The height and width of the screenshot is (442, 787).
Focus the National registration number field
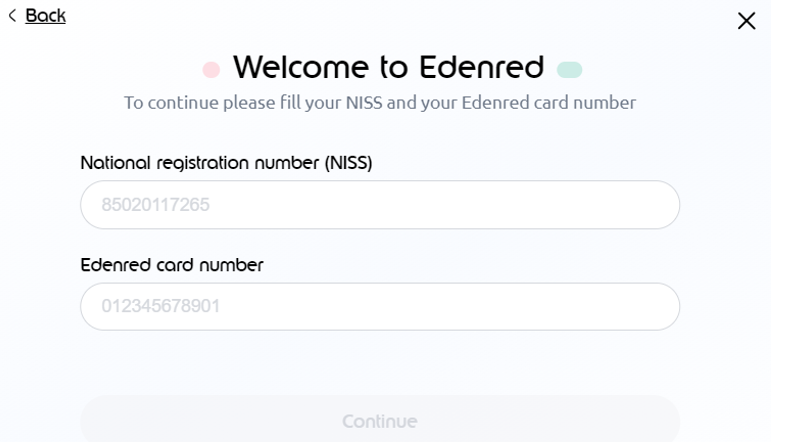380,205
